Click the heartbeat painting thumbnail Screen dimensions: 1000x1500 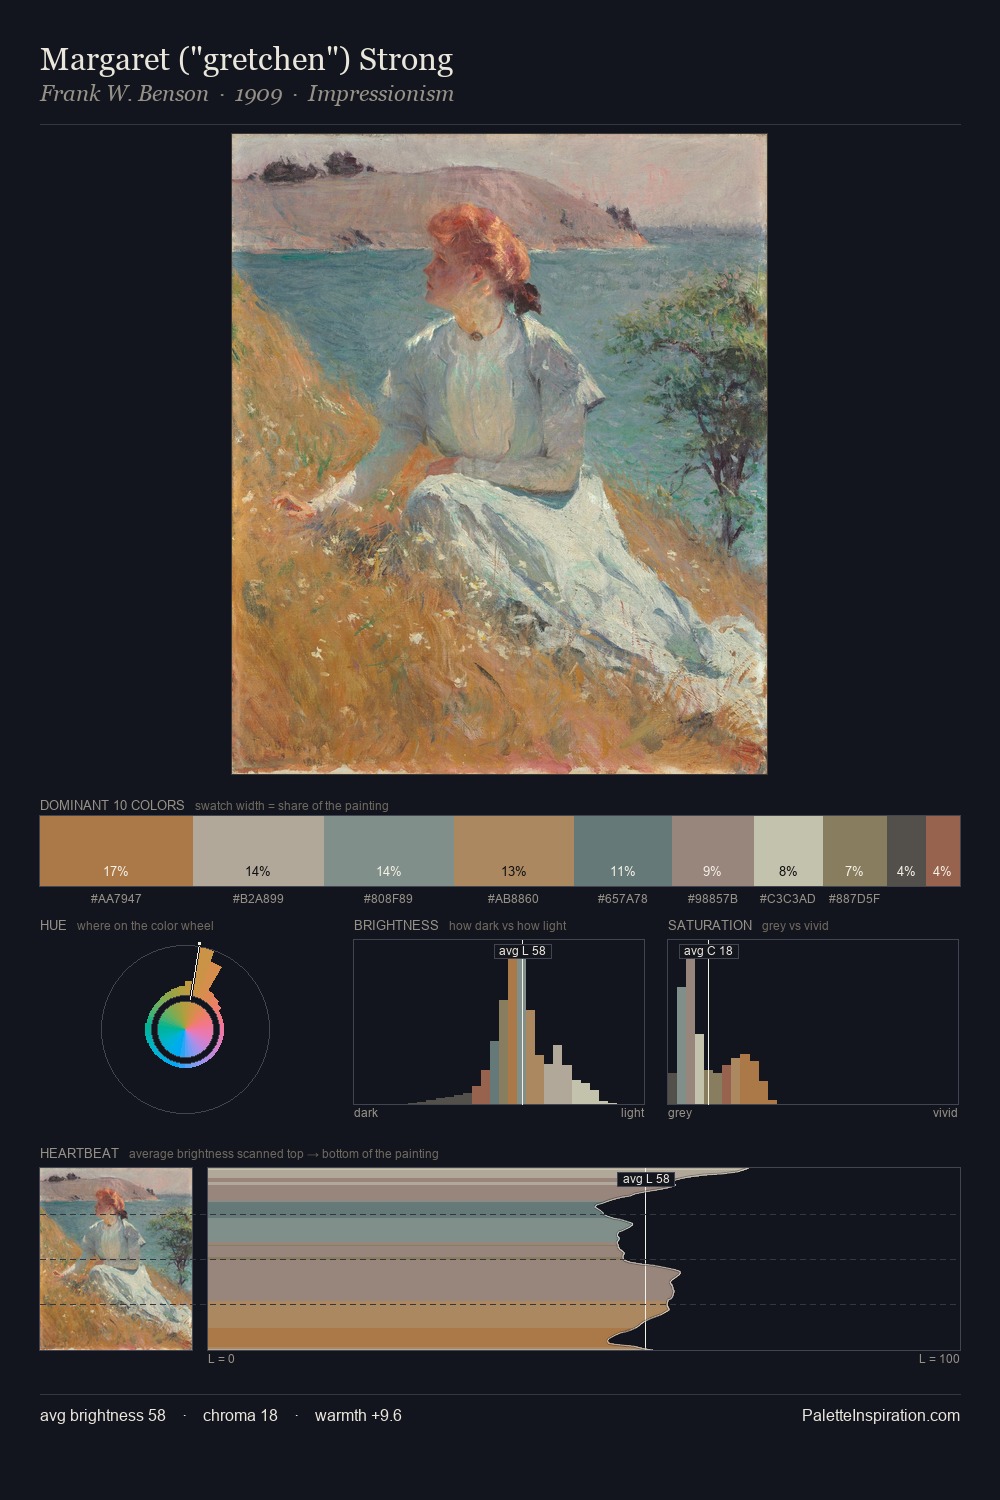click(116, 1259)
